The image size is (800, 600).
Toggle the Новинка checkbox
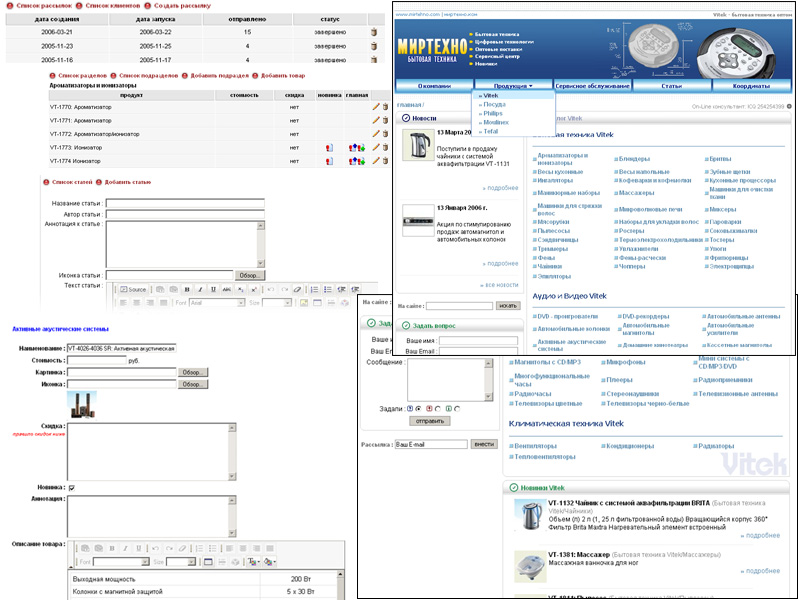click(x=71, y=487)
